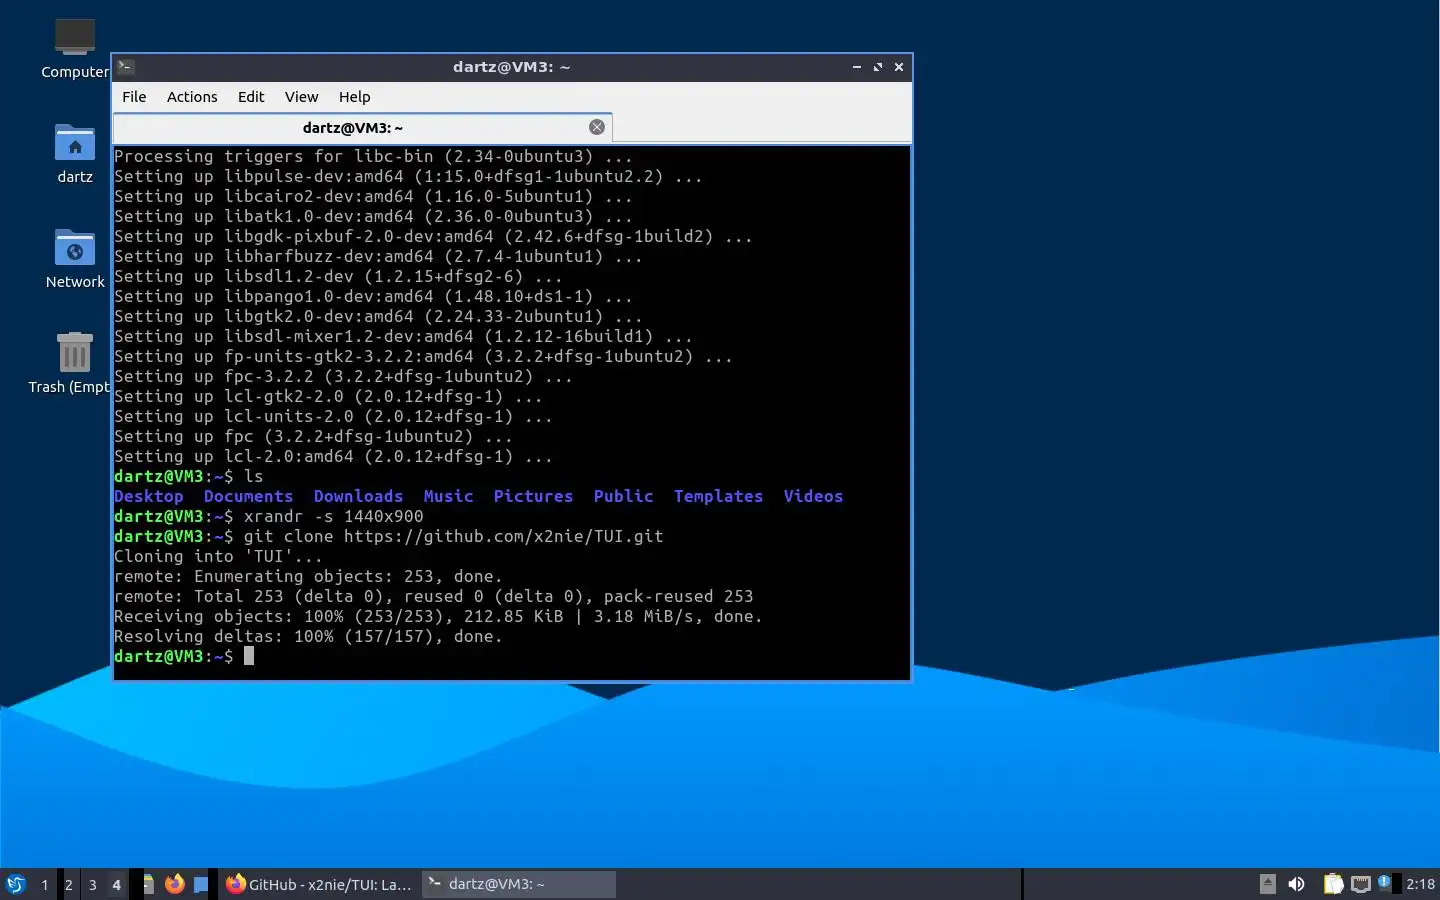Click the 'xrandr -s 1440x900' command line
Viewport: 1440px width, 900px height.
coord(334,516)
